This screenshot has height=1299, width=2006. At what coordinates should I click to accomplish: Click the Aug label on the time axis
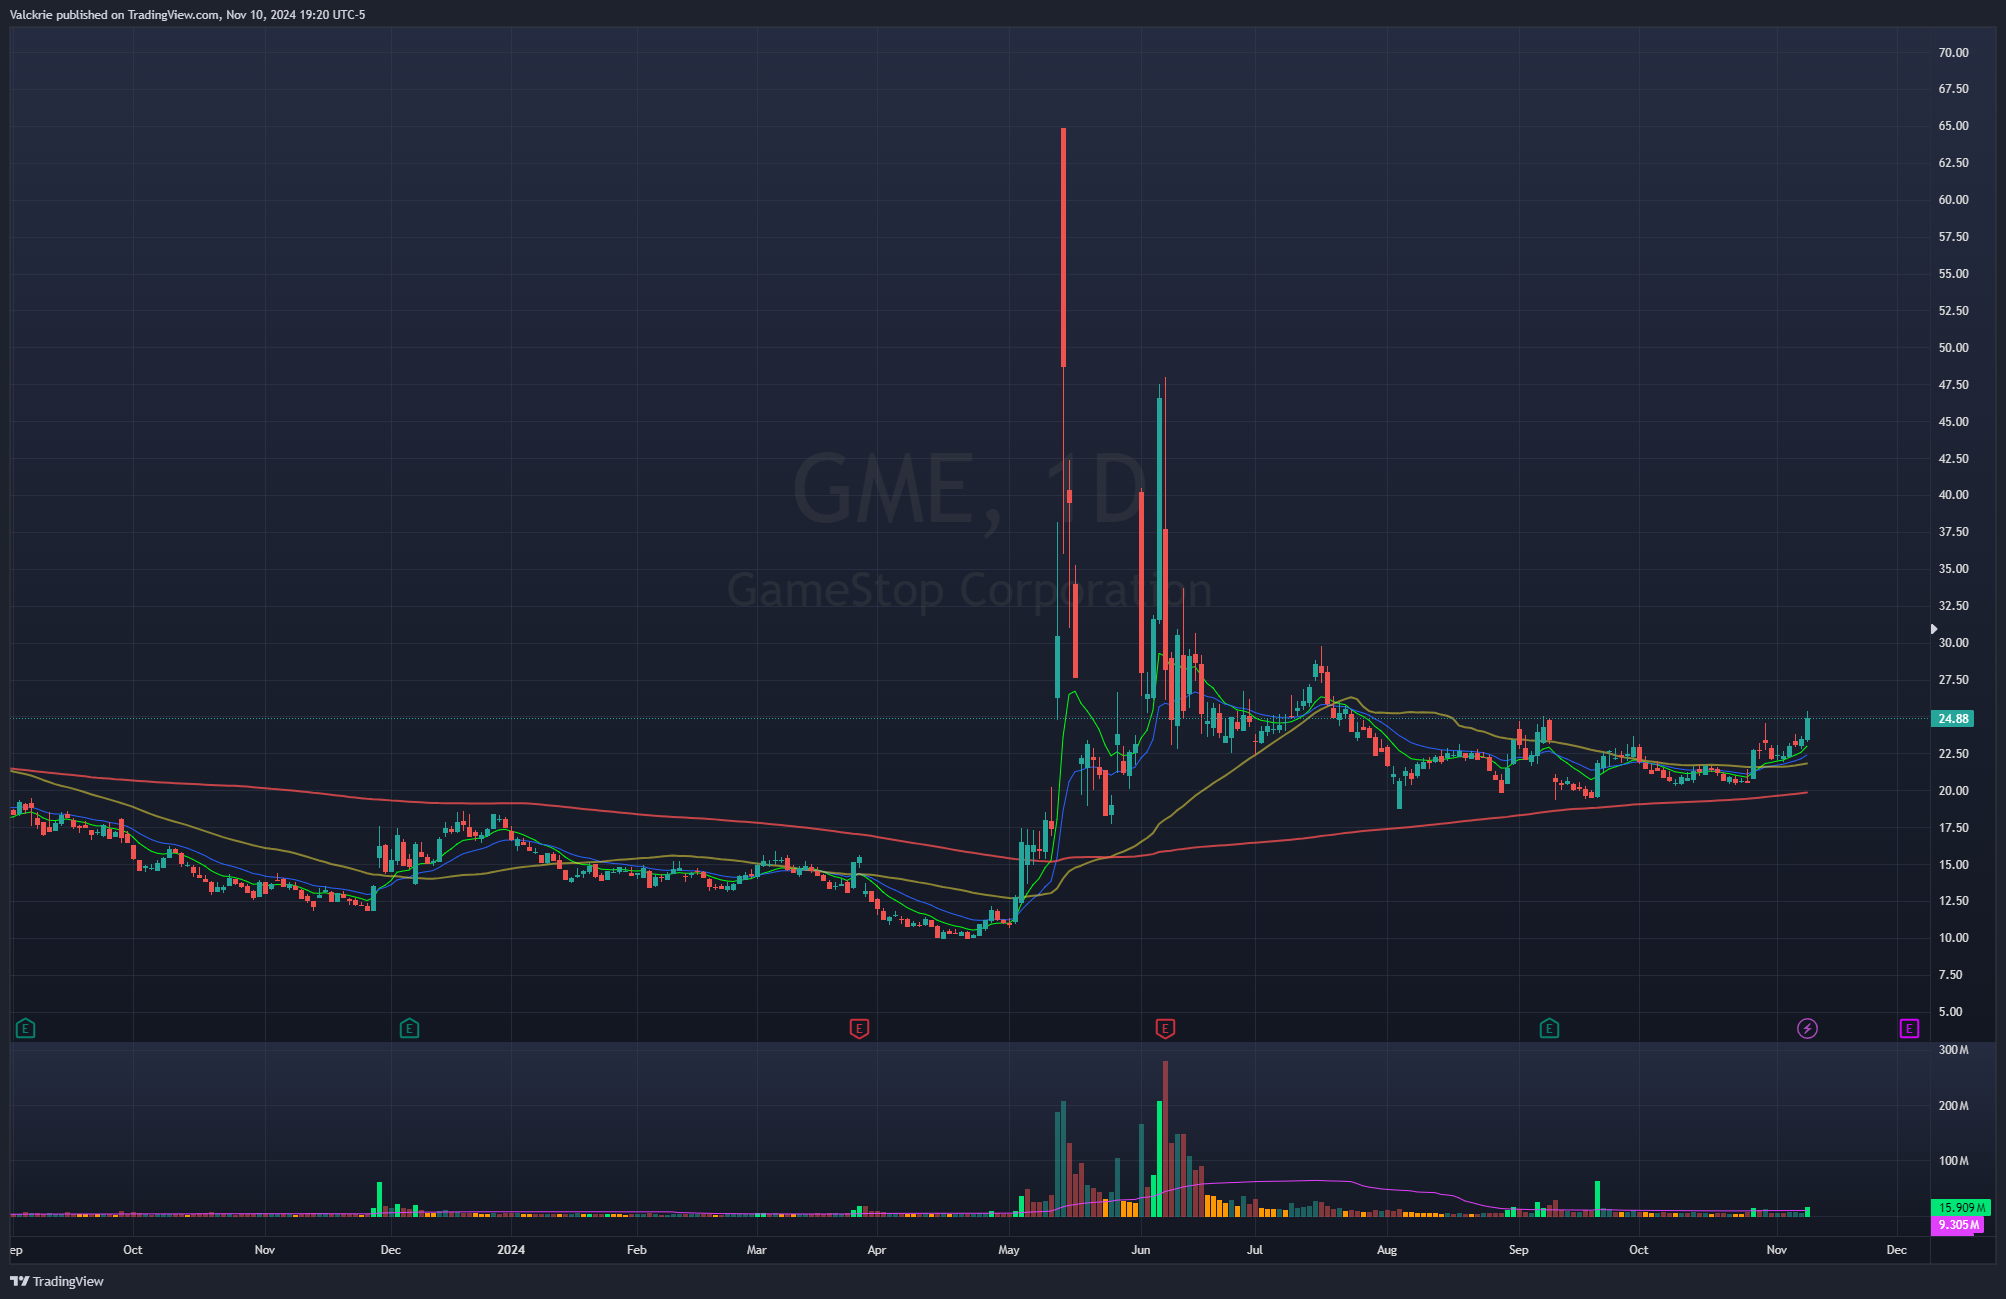1387,1250
